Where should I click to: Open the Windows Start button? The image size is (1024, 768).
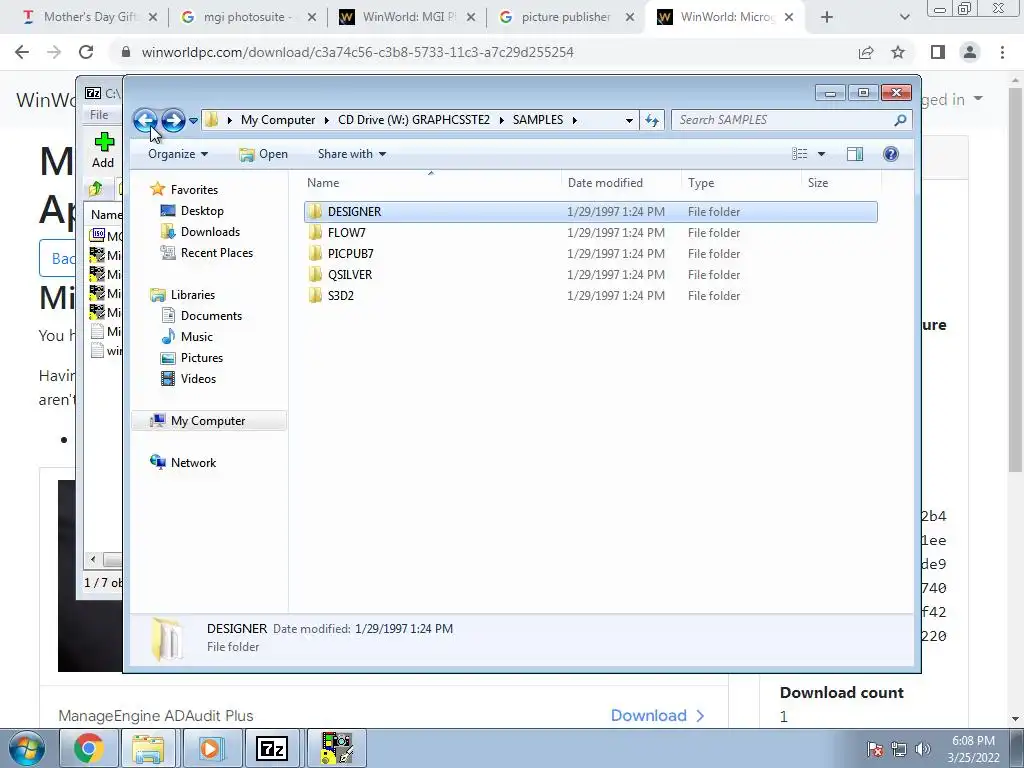(26, 748)
